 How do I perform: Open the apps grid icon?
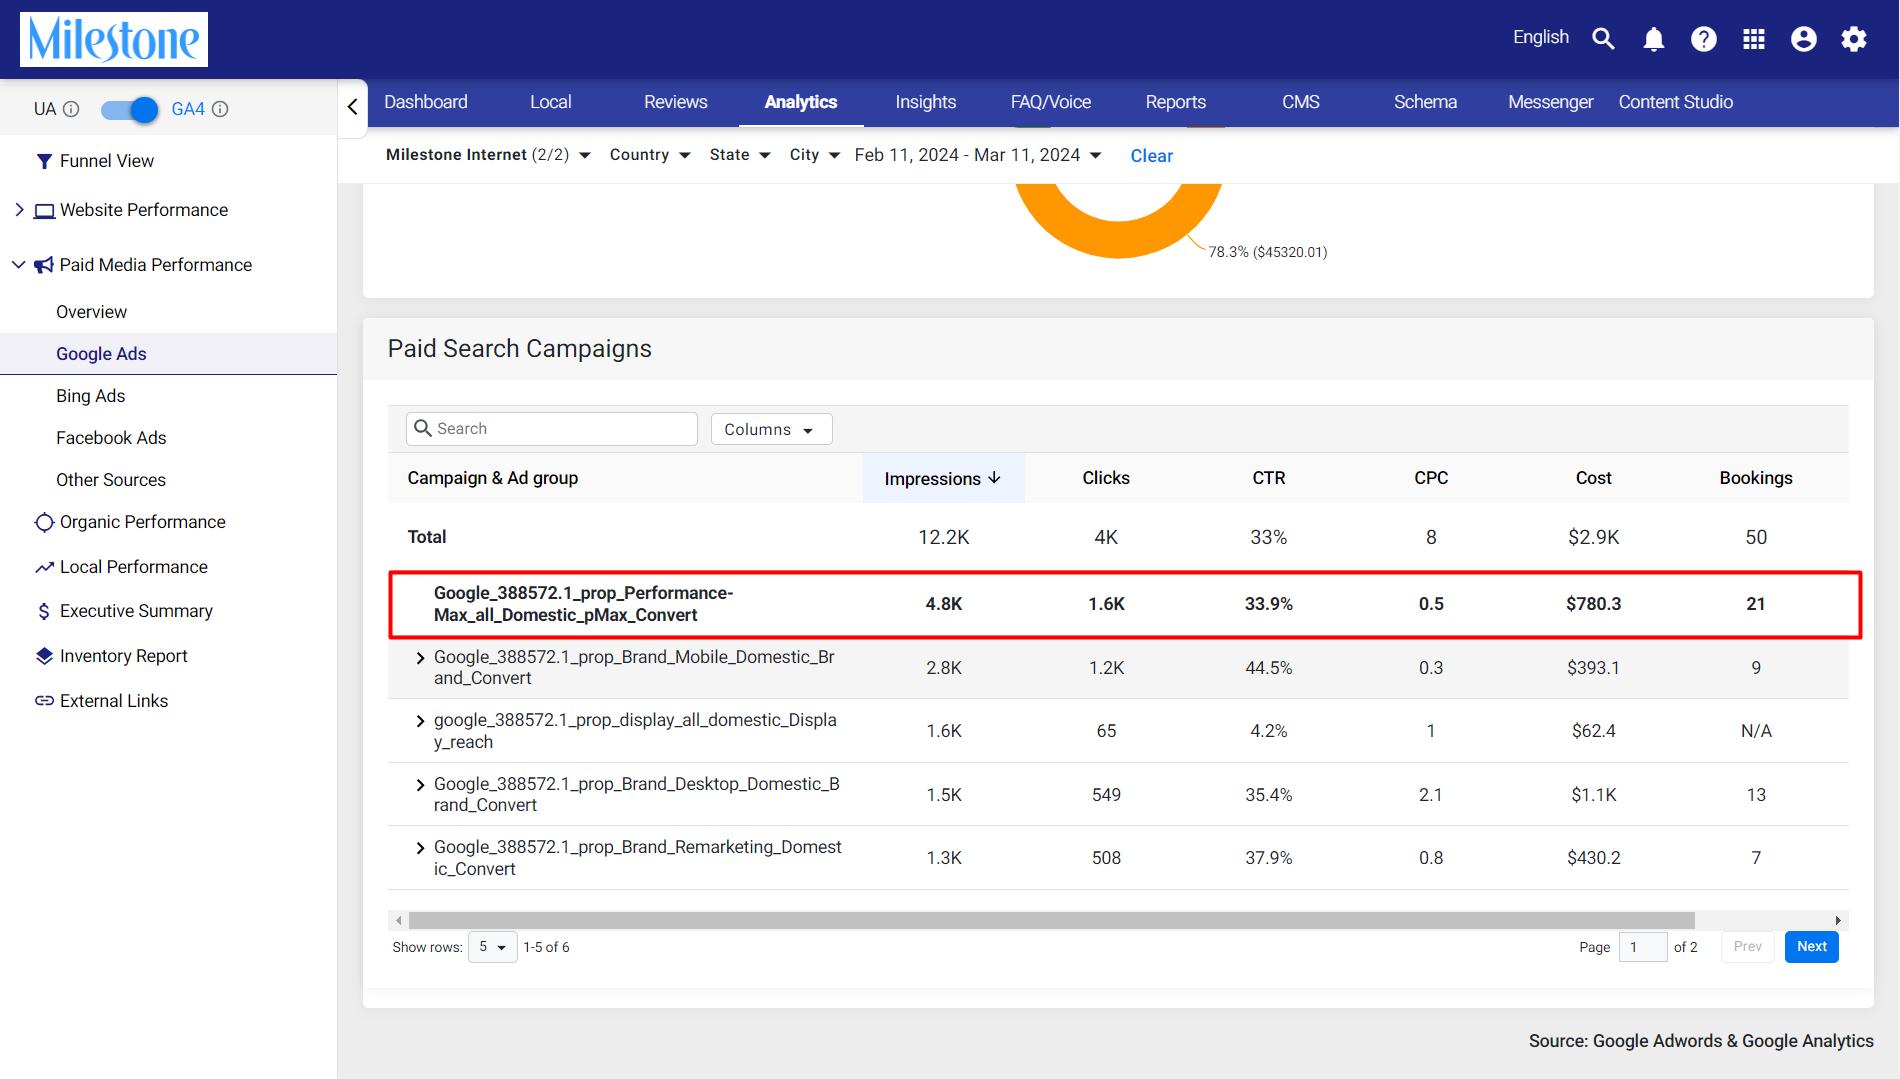point(1754,39)
